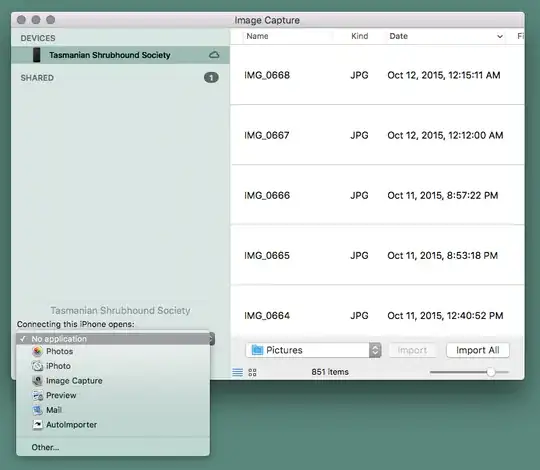Switch to icon grid view
540x470 pixels.
252,372
